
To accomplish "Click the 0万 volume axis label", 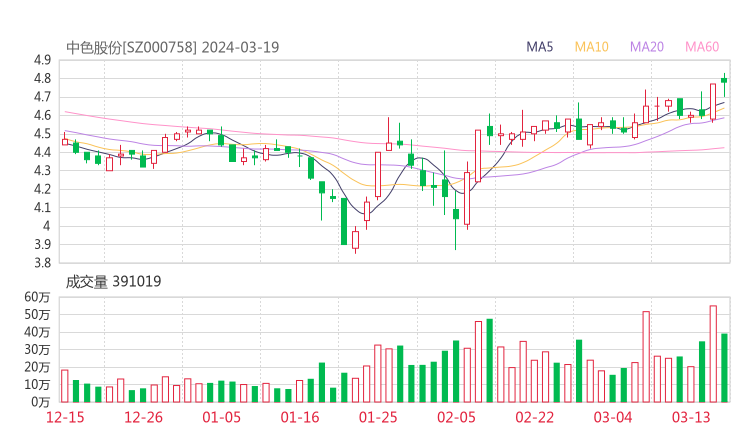I will click(41, 402).
